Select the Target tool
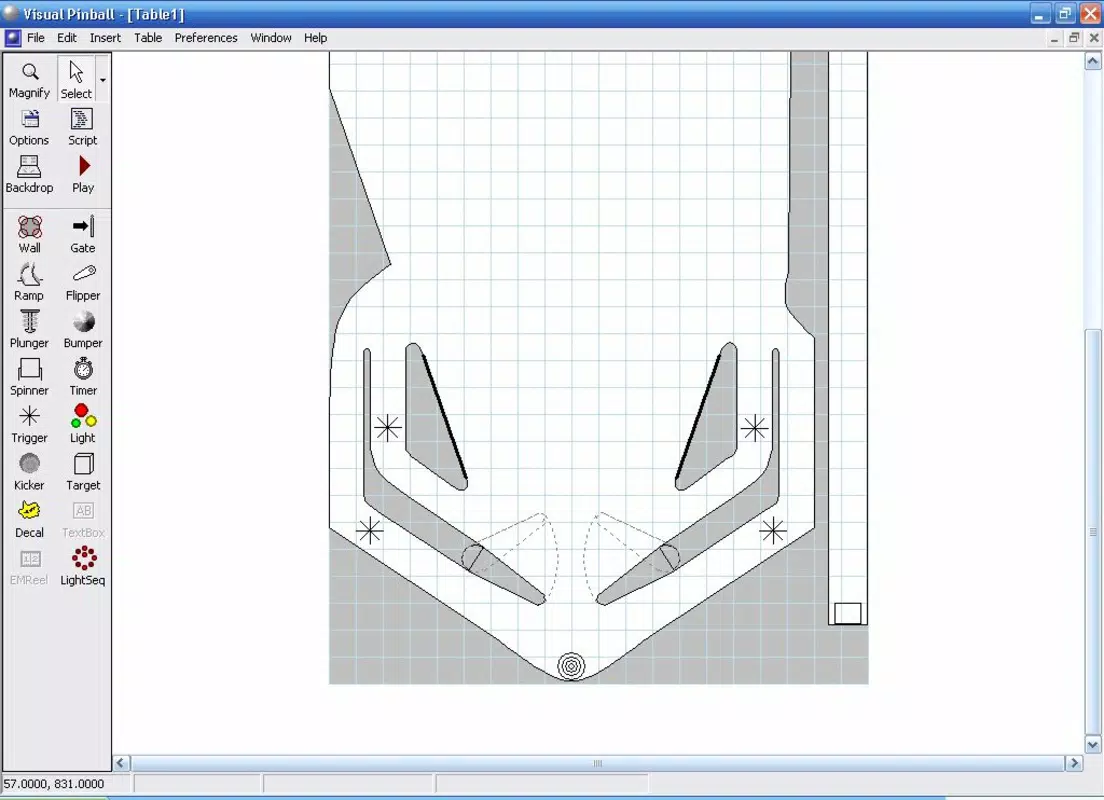 (82, 472)
